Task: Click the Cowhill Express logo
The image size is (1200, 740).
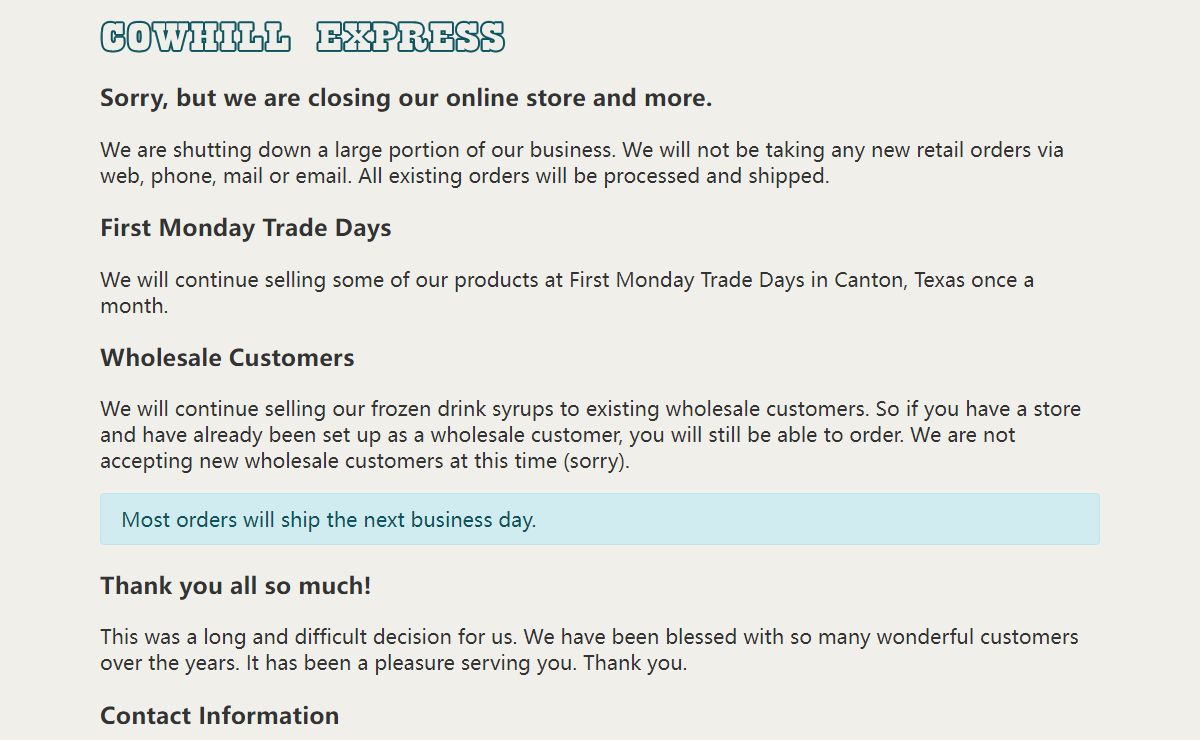Action: tap(303, 37)
